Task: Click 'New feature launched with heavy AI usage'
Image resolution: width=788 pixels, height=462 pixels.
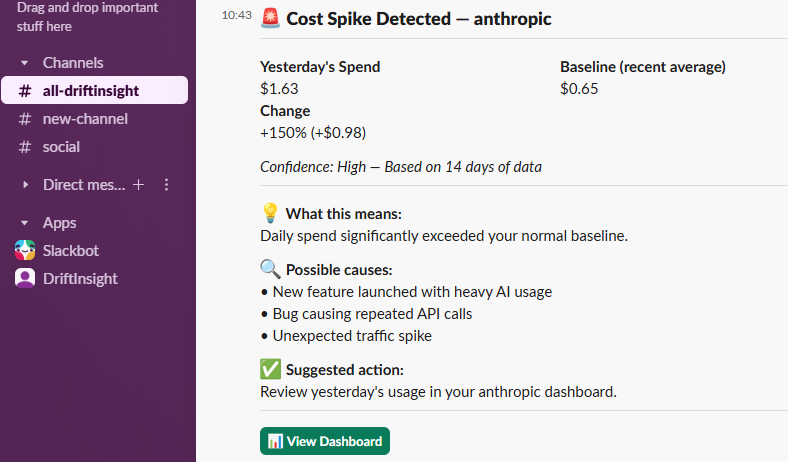Action: (412, 292)
